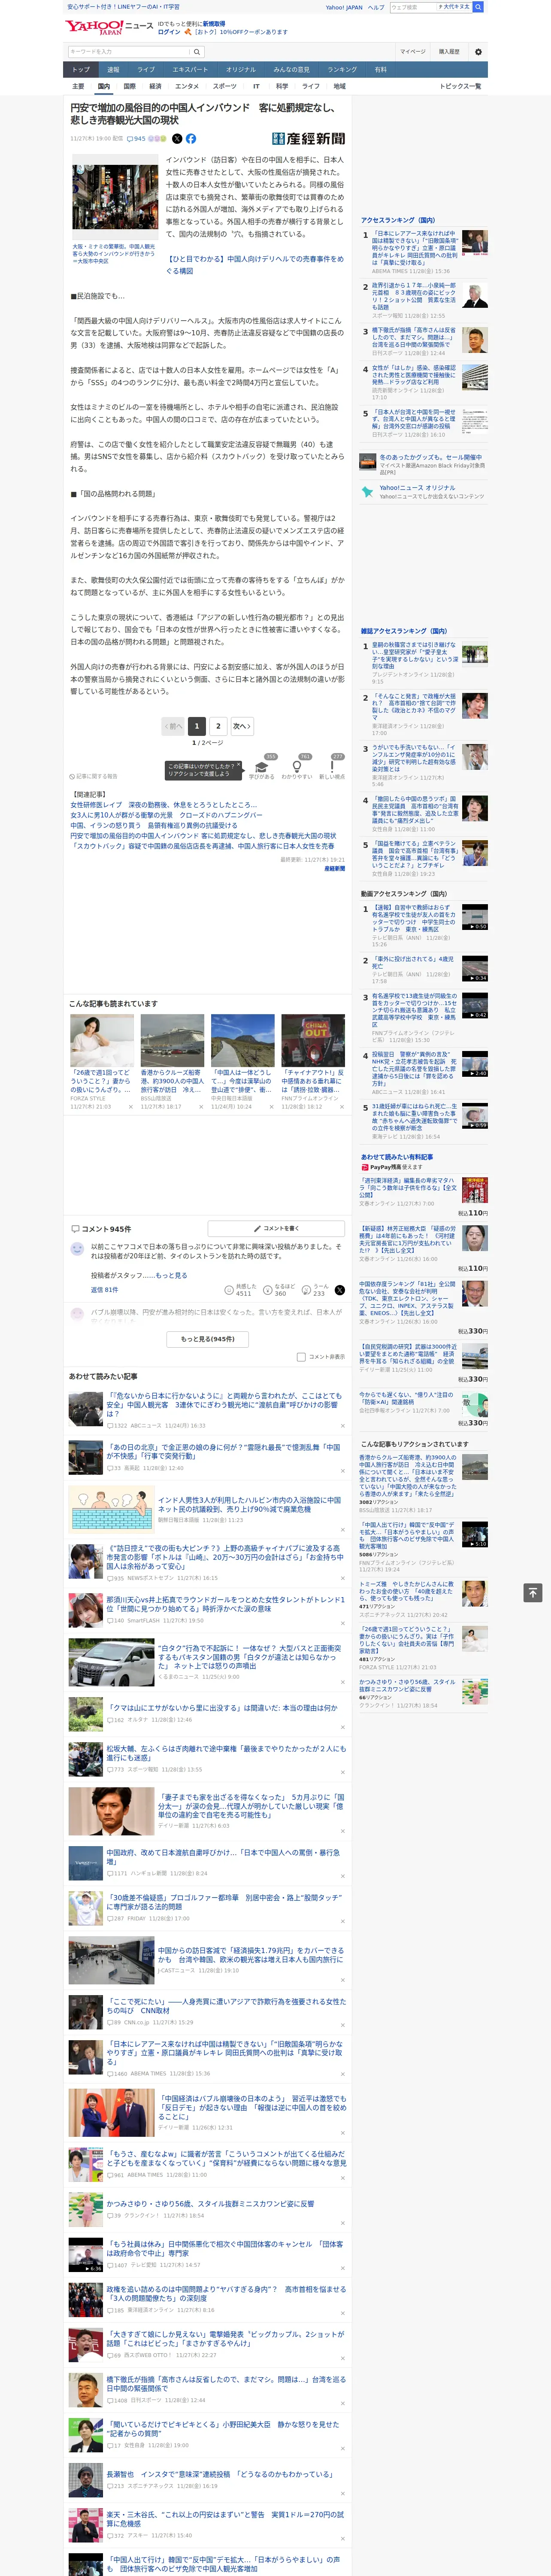This screenshot has width=551, height=2576.
Task: Select the ランキング navigation tab
Action: pyautogui.click(x=342, y=69)
